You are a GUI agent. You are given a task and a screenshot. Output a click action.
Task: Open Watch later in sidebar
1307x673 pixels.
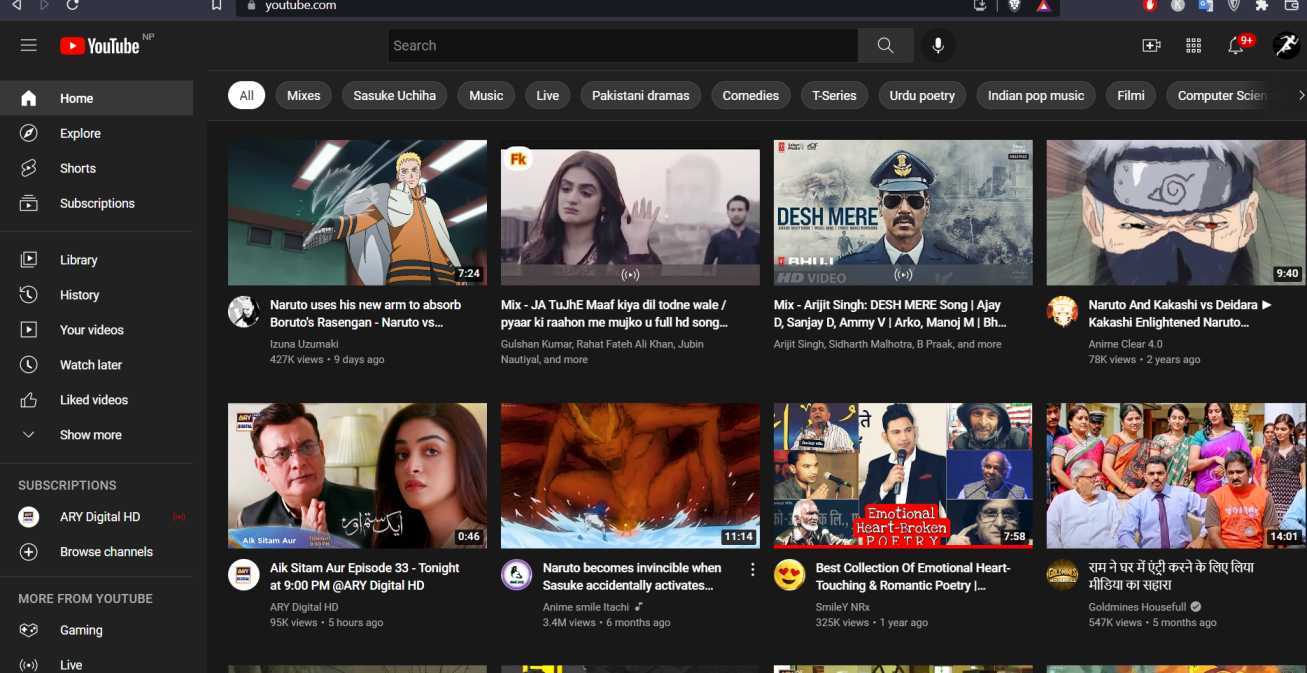97,365
